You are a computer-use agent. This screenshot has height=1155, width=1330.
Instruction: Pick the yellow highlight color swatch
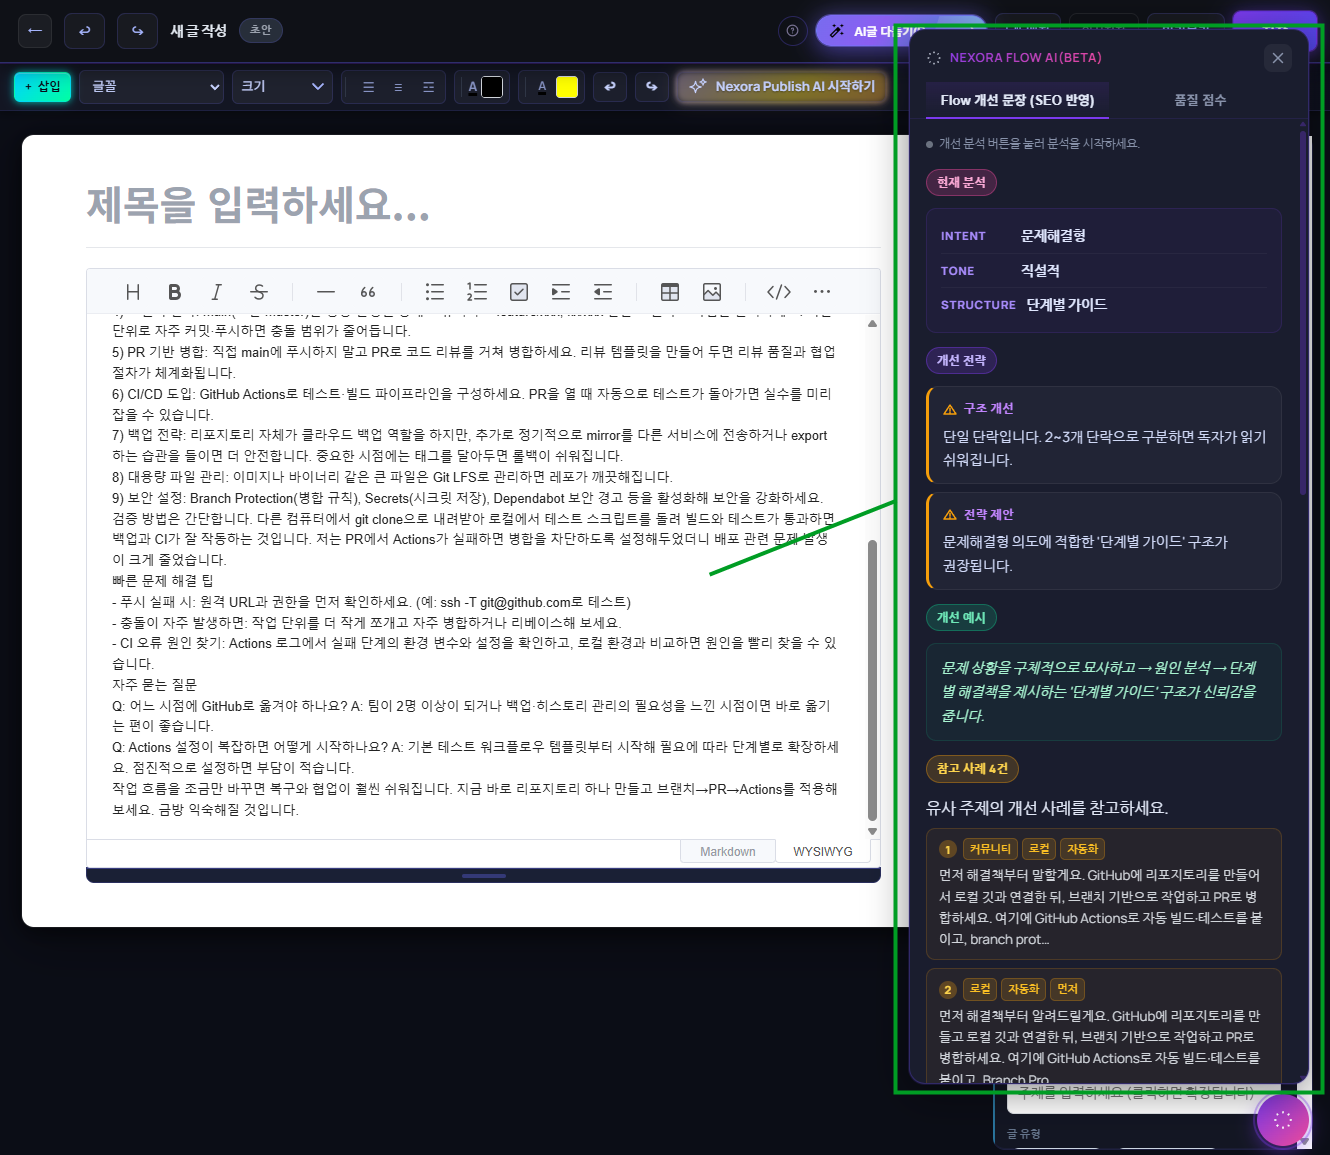tap(567, 87)
